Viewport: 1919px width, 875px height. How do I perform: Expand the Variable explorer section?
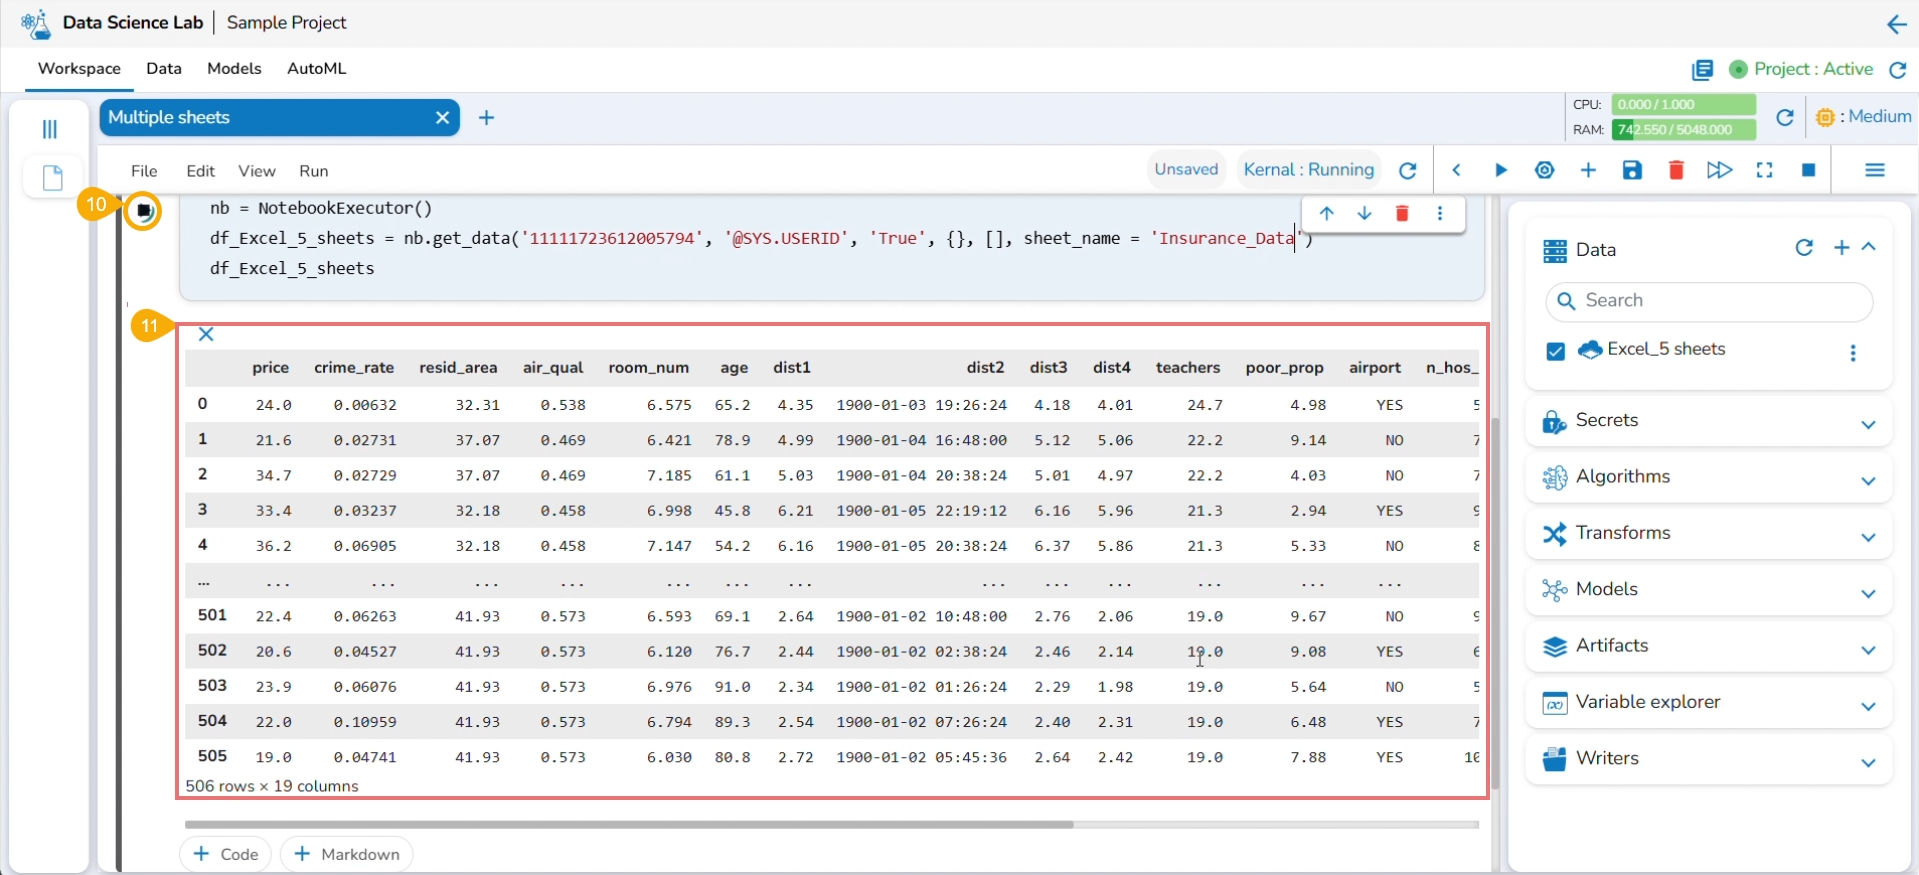1867,706
